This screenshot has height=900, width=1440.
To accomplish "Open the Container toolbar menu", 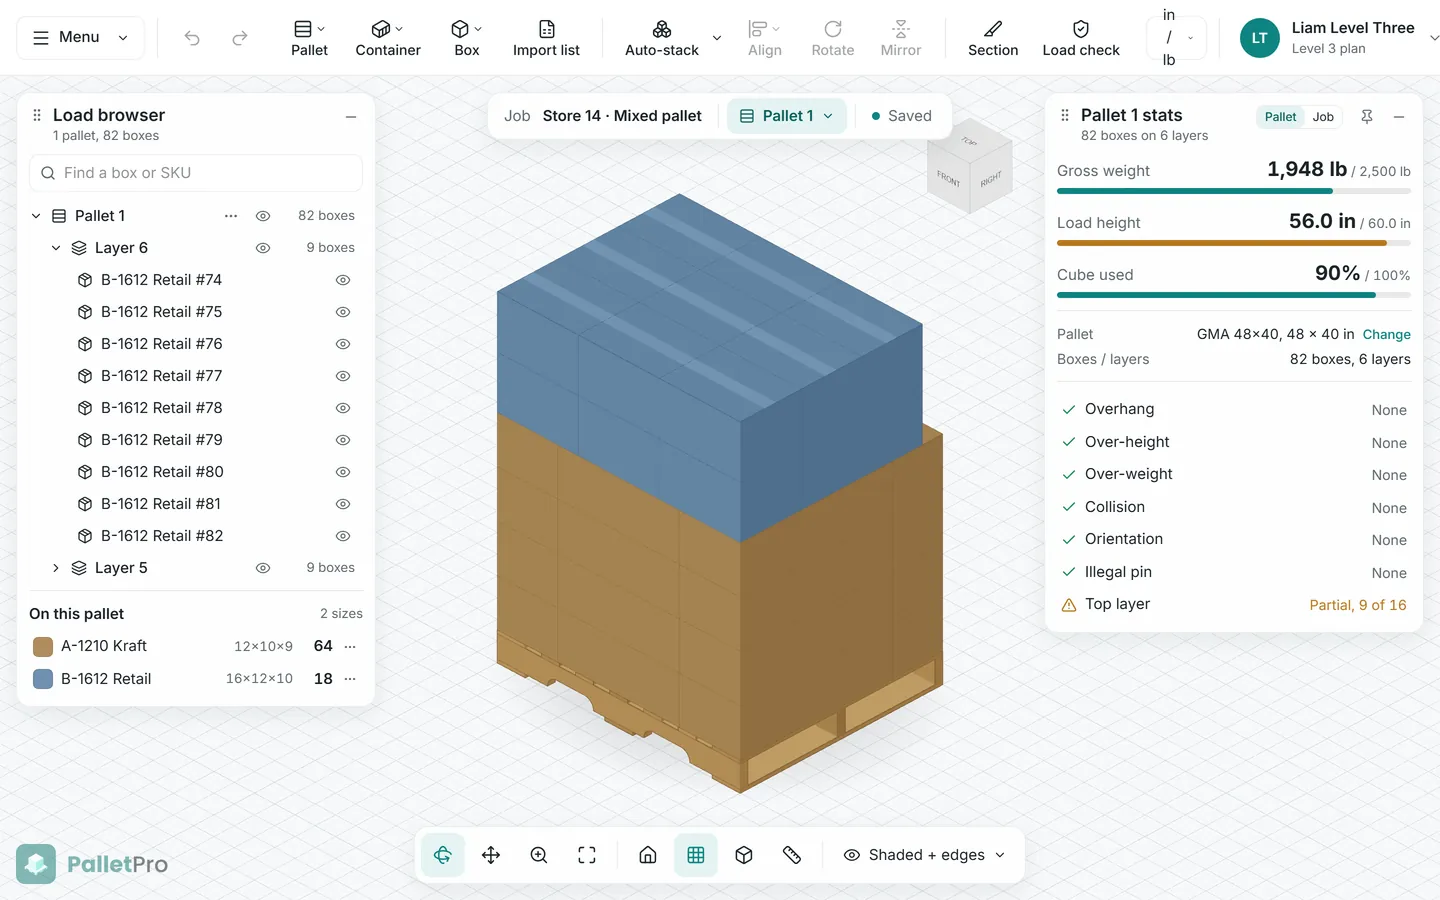I will (x=388, y=38).
